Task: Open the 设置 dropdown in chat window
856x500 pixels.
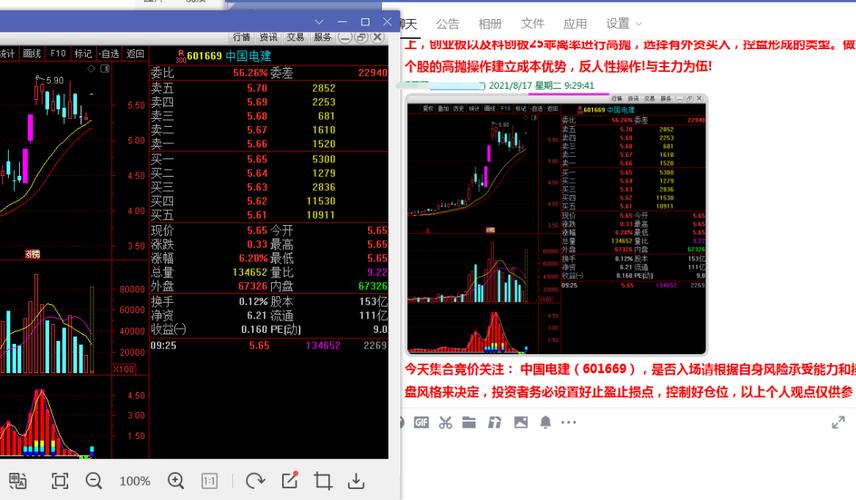Action: click(x=623, y=23)
